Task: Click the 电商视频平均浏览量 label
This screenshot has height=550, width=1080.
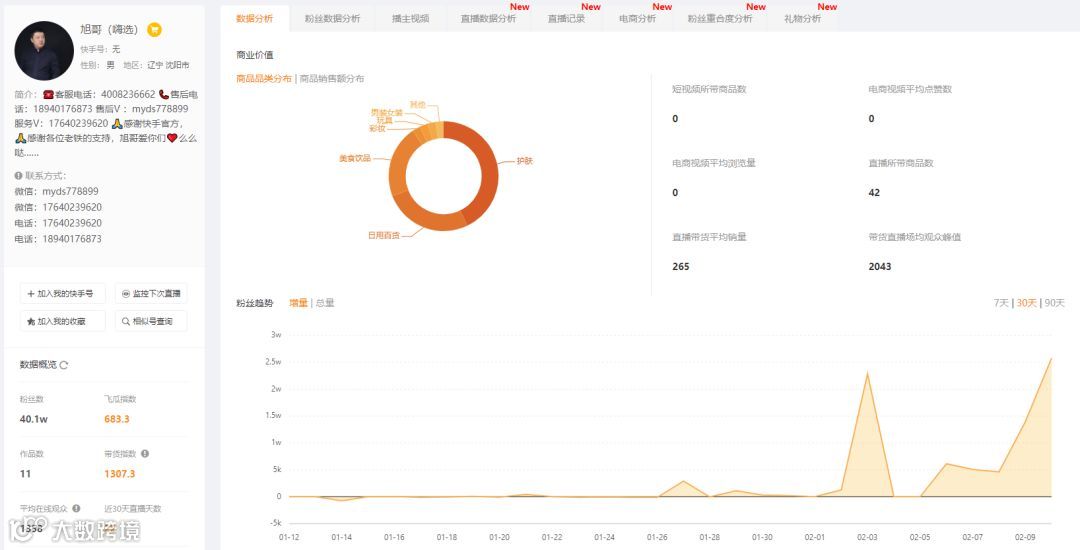Action: tap(714, 163)
